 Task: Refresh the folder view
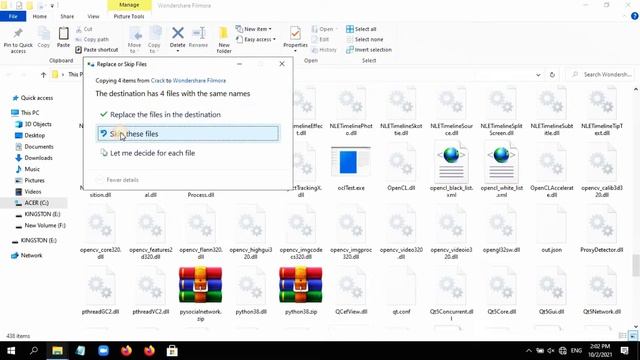[552, 75]
